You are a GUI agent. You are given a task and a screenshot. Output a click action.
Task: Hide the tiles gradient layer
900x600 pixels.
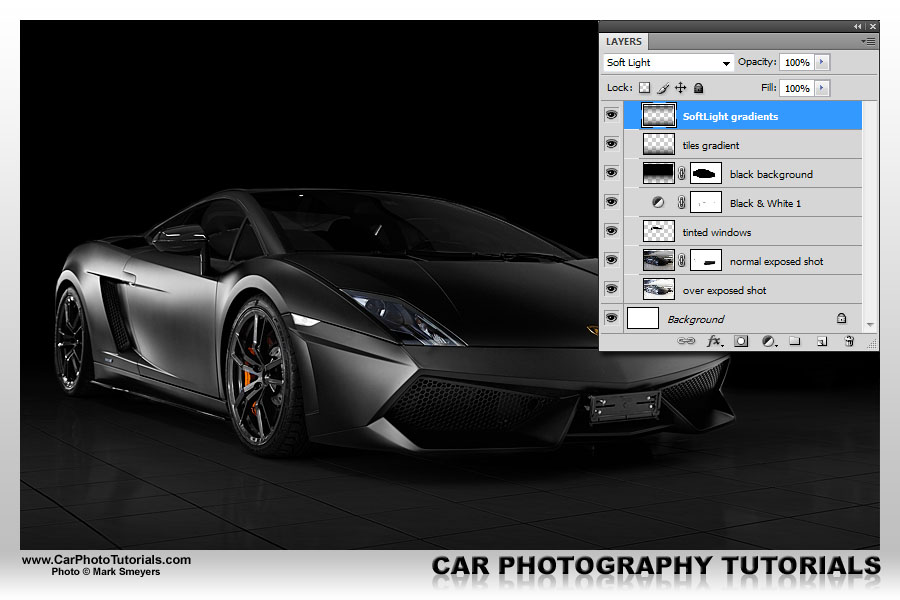tap(612, 144)
